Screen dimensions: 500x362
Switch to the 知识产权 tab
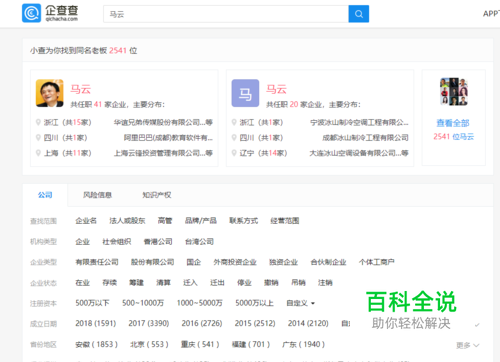157,195
